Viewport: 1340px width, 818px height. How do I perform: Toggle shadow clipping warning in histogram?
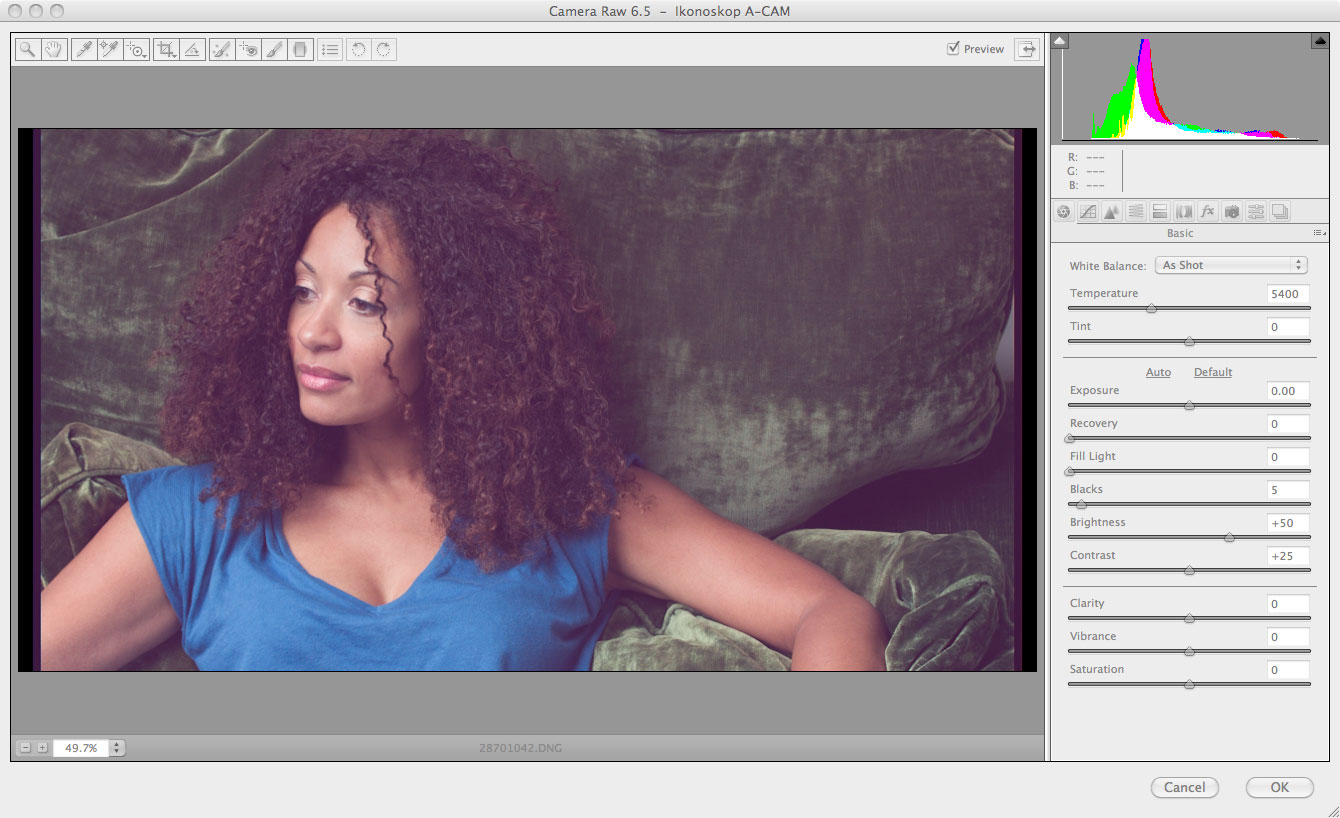1061,41
